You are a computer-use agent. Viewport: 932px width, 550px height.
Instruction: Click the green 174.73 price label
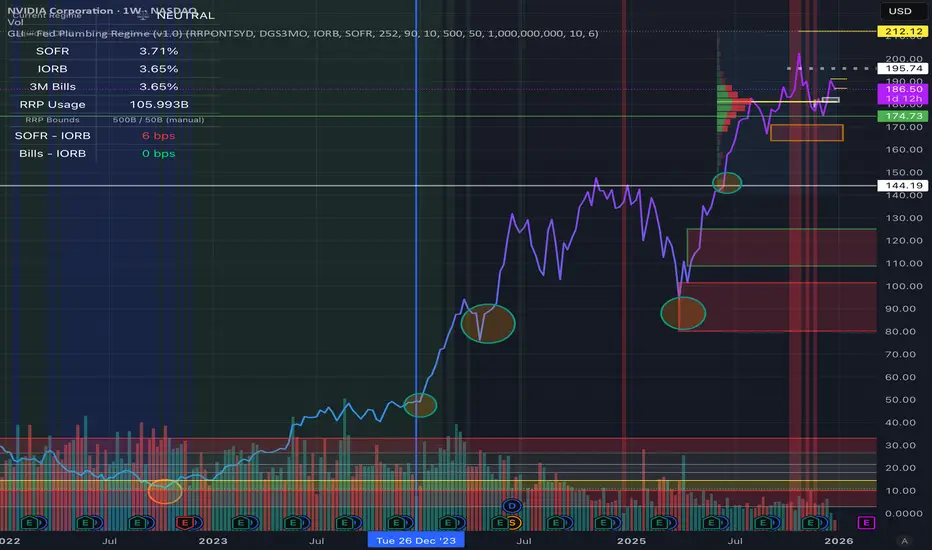(903, 116)
